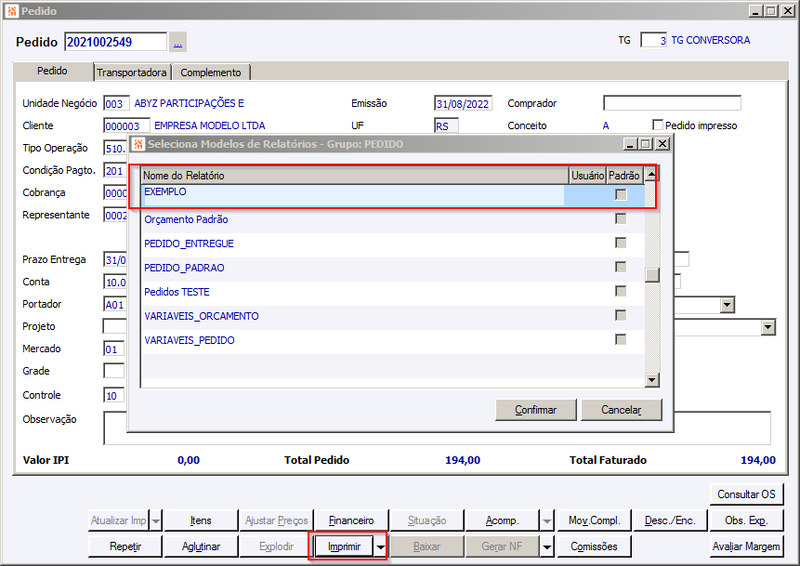Screen dimensions: 800x566
Task: Open the Mov.Compl. button
Action: [594, 521]
